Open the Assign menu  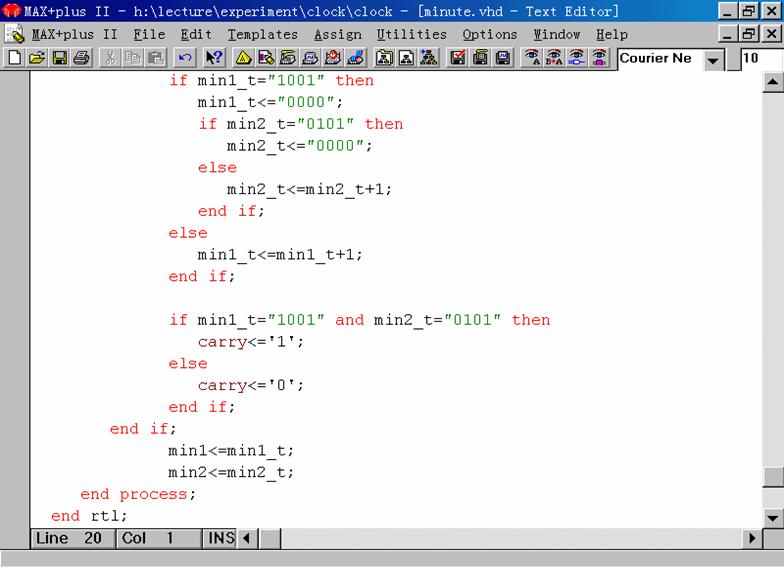338,34
